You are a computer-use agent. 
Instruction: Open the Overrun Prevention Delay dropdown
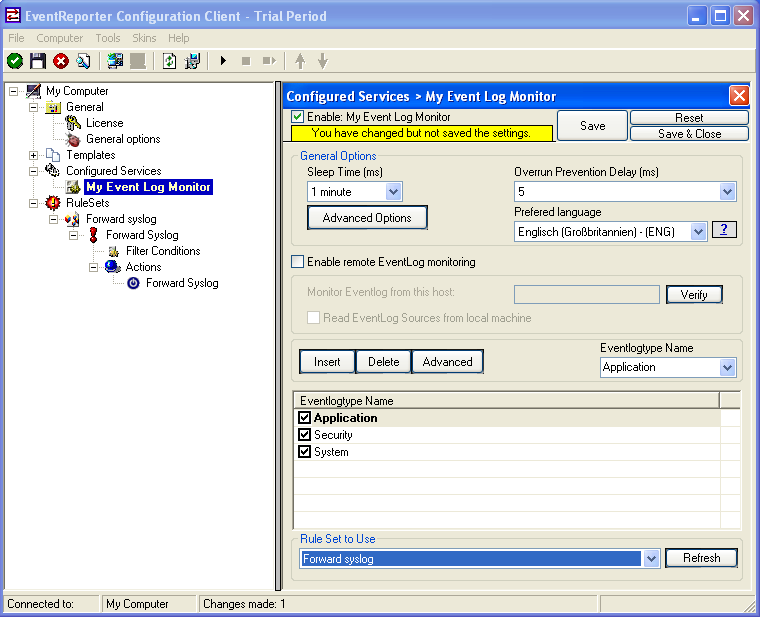(727, 192)
